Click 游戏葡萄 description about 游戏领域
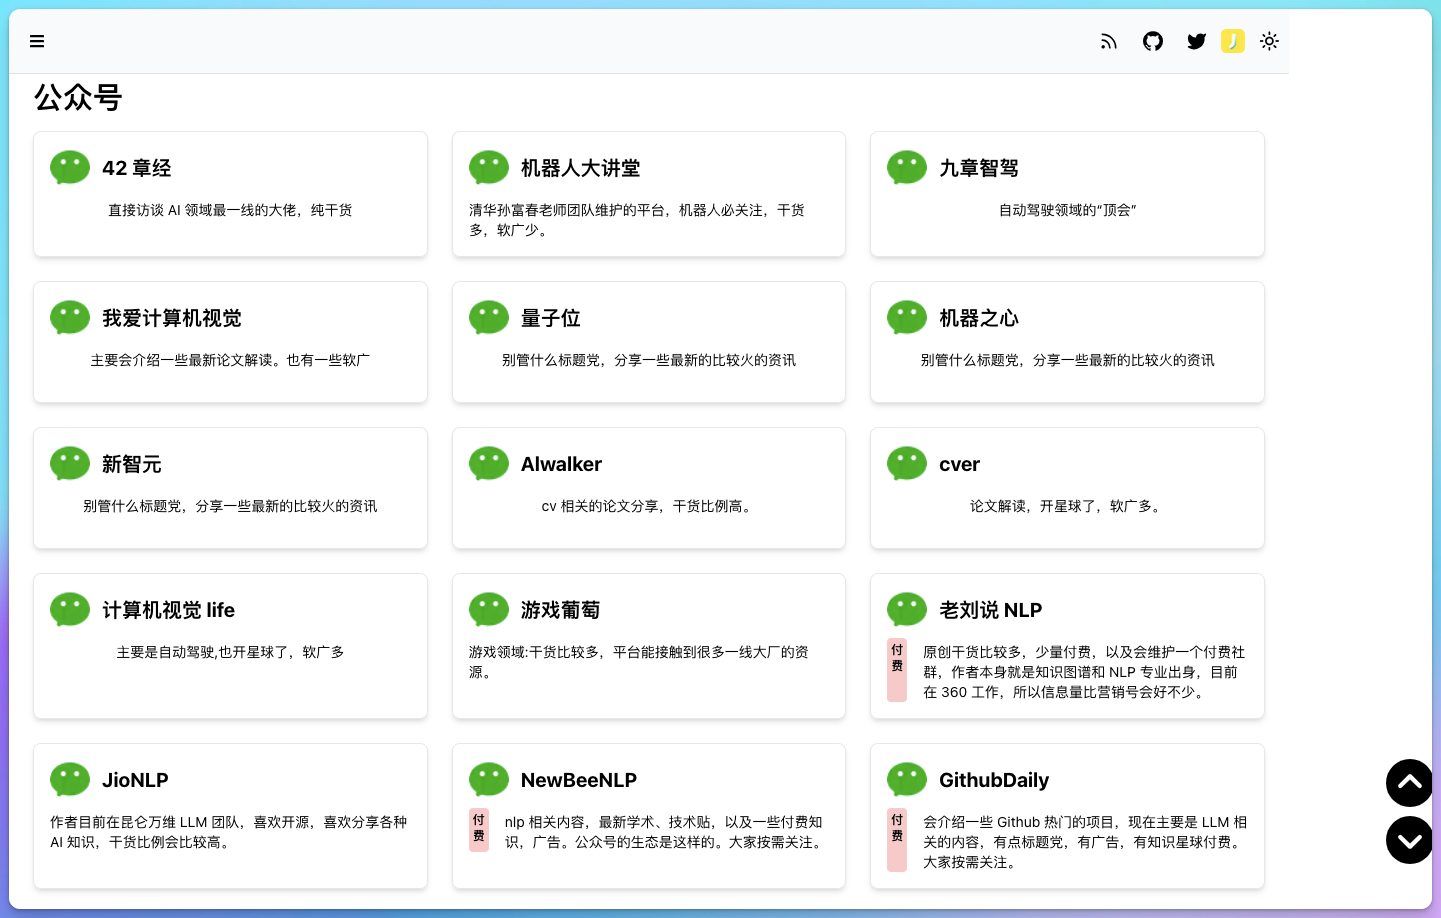Image resolution: width=1441 pixels, height=918 pixels. tap(639, 662)
